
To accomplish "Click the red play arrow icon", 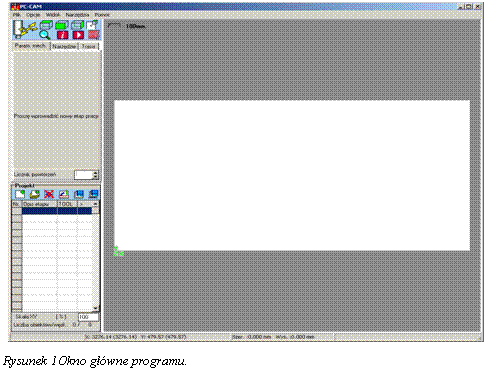I will point(78,35).
